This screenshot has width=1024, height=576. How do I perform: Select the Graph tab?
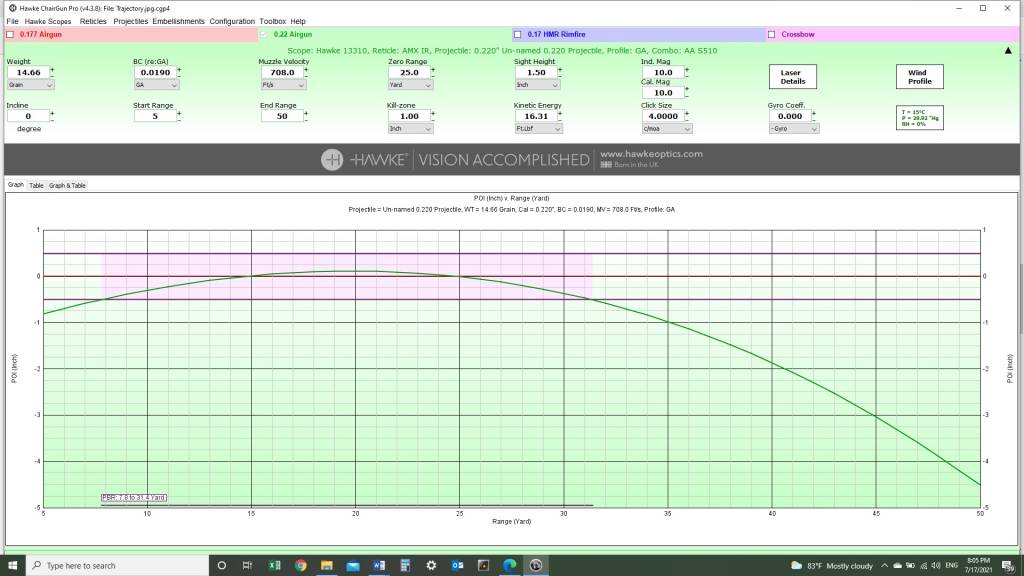(x=16, y=185)
